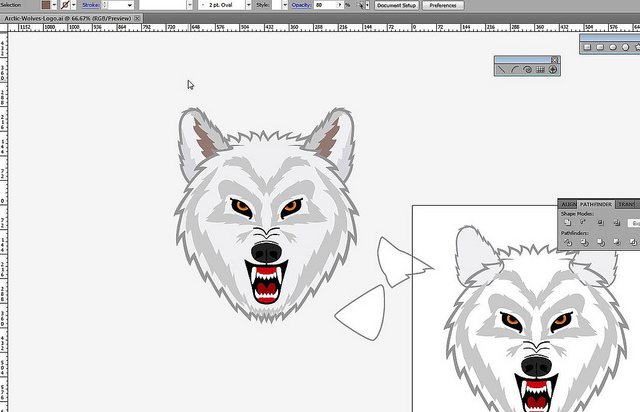Select the Ellipse tool
Screen dimensions: 640x412
click(x=613, y=47)
